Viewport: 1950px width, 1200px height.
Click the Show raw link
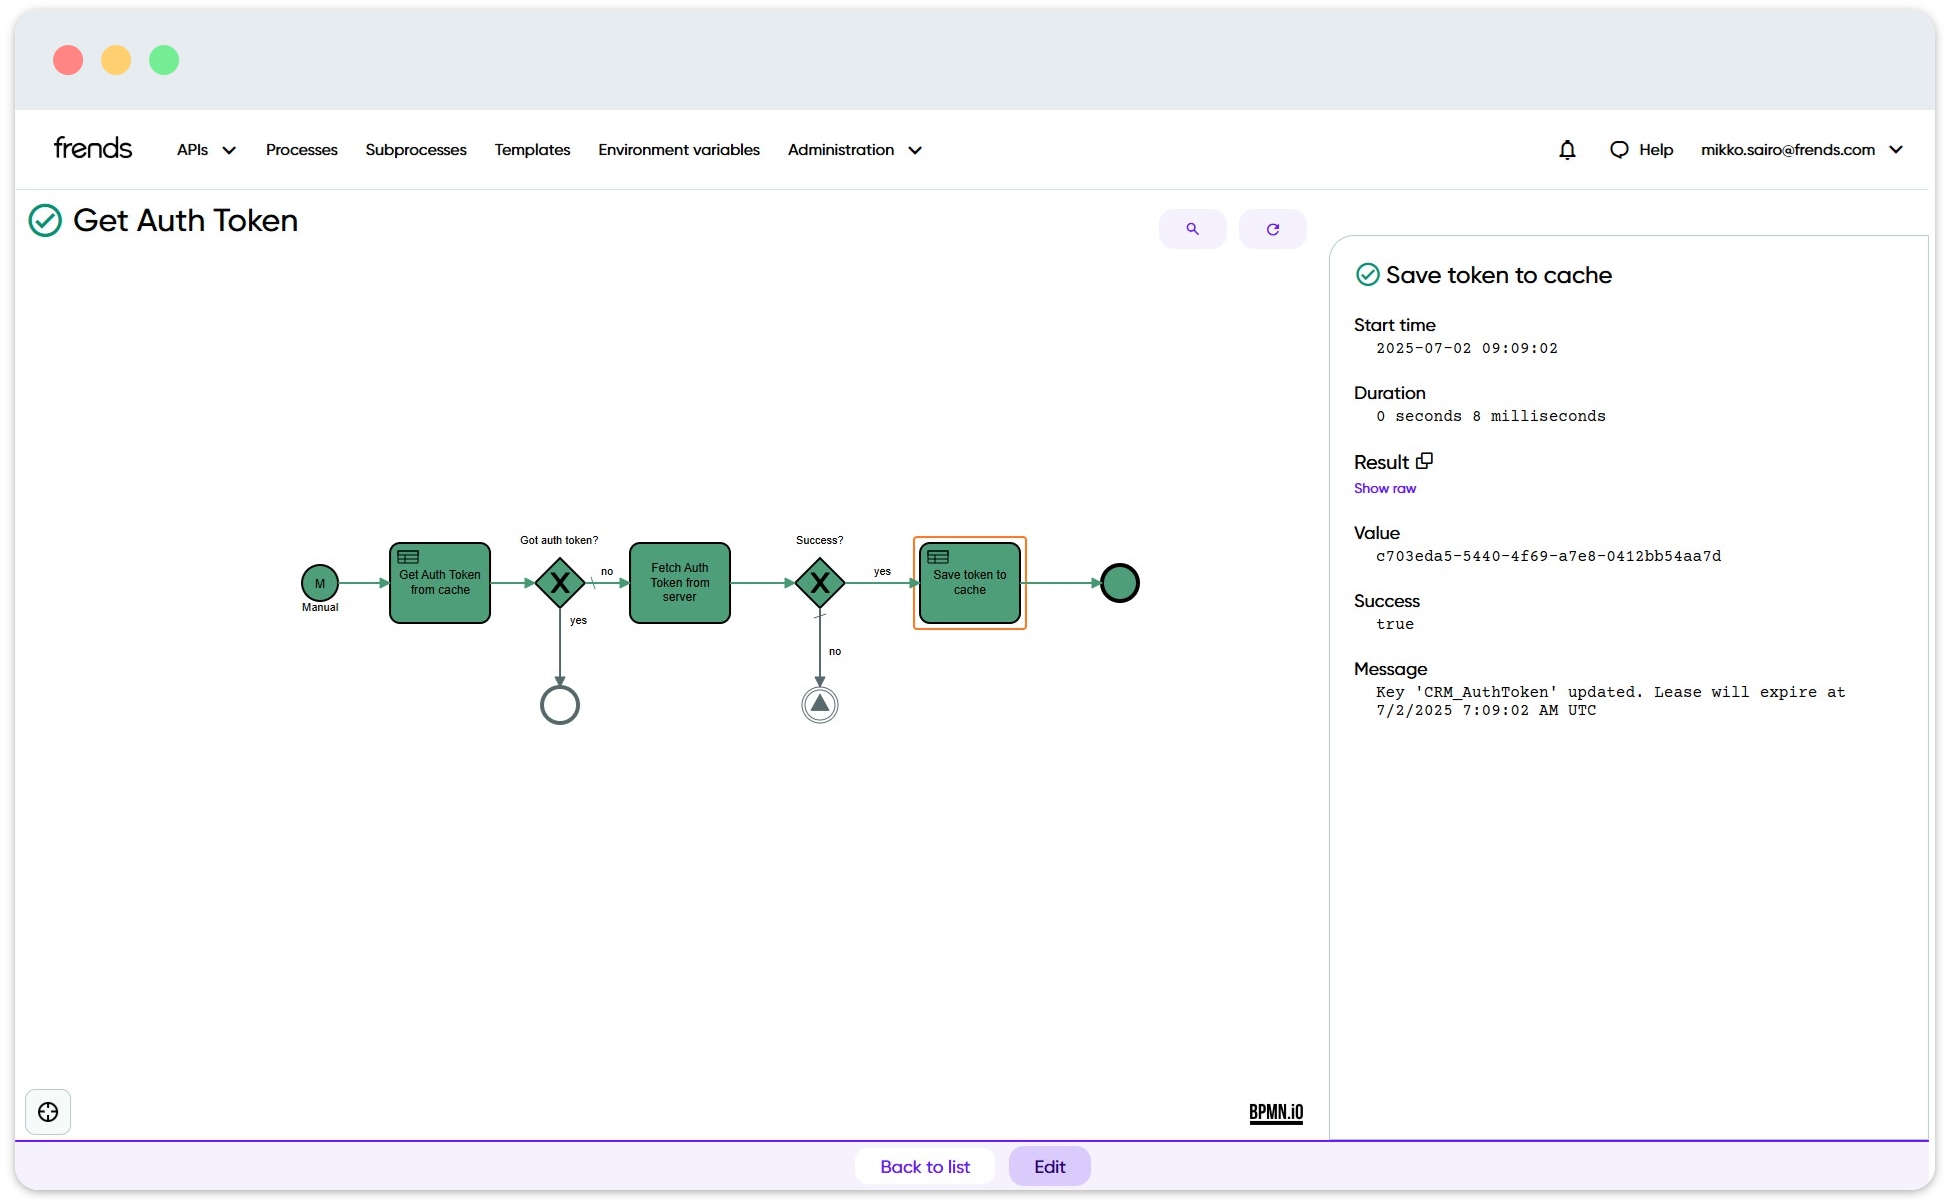1384,488
